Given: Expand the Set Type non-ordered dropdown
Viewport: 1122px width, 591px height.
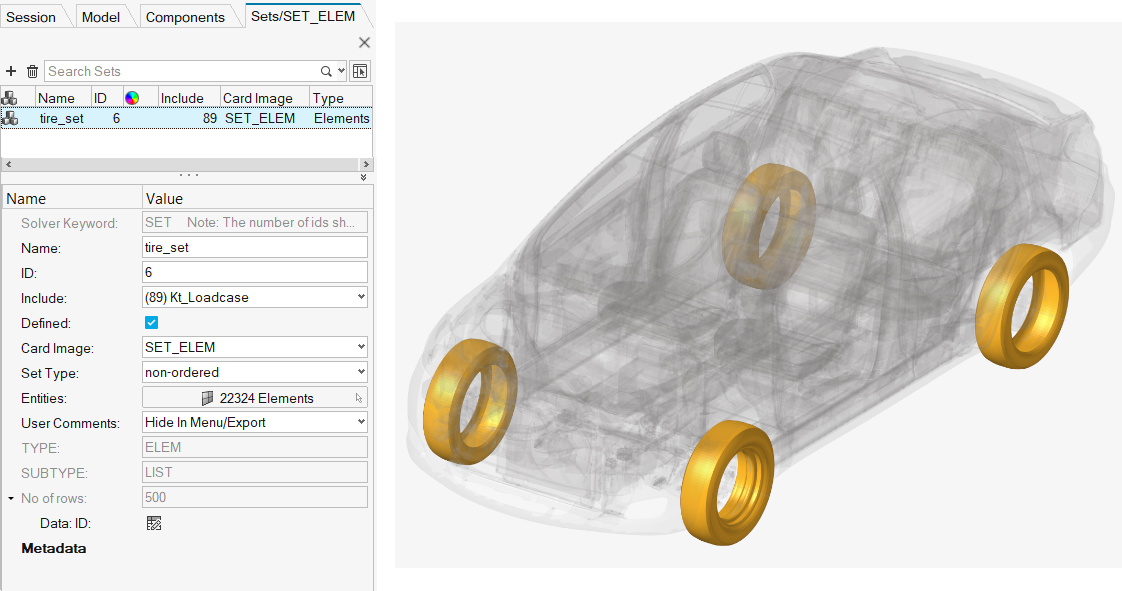Looking at the screenshot, I should (x=256, y=372).
